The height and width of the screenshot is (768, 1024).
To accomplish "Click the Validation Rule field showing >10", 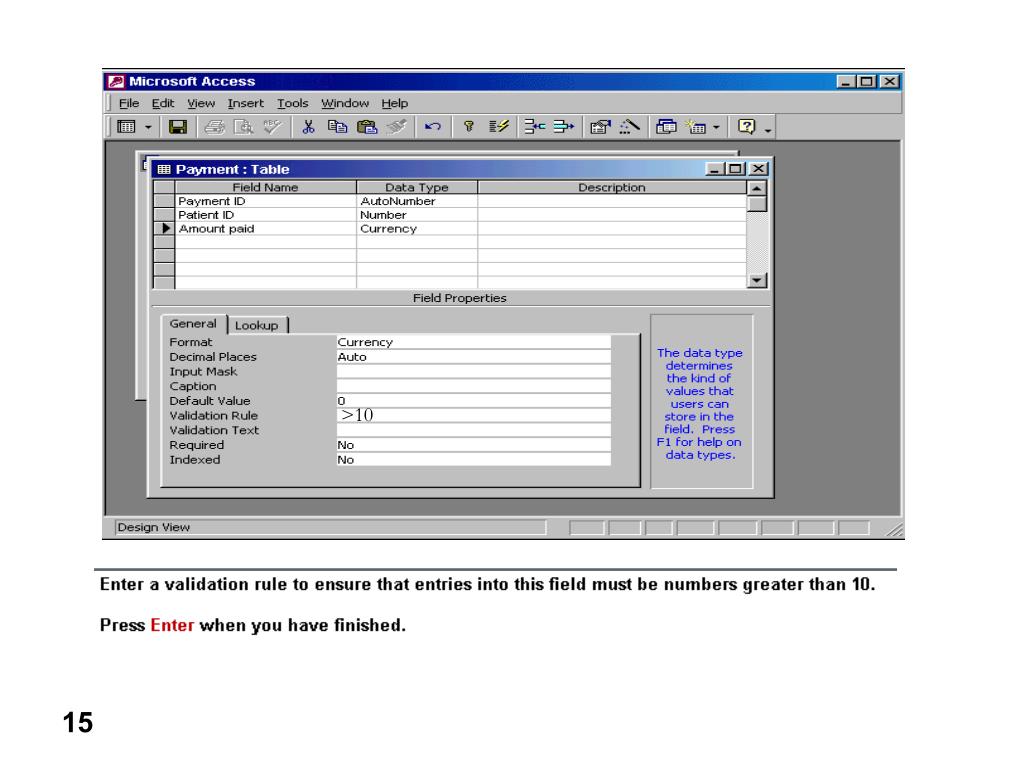I will 473,415.
